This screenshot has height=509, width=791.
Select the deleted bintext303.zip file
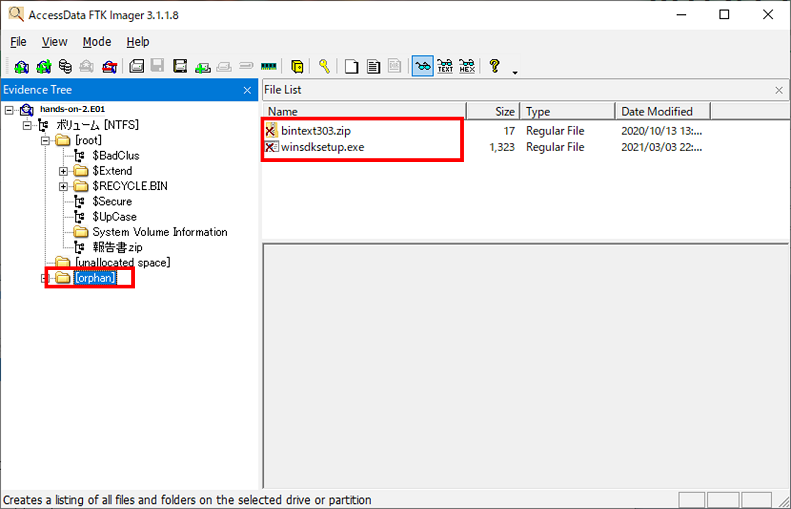click(x=316, y=131)
